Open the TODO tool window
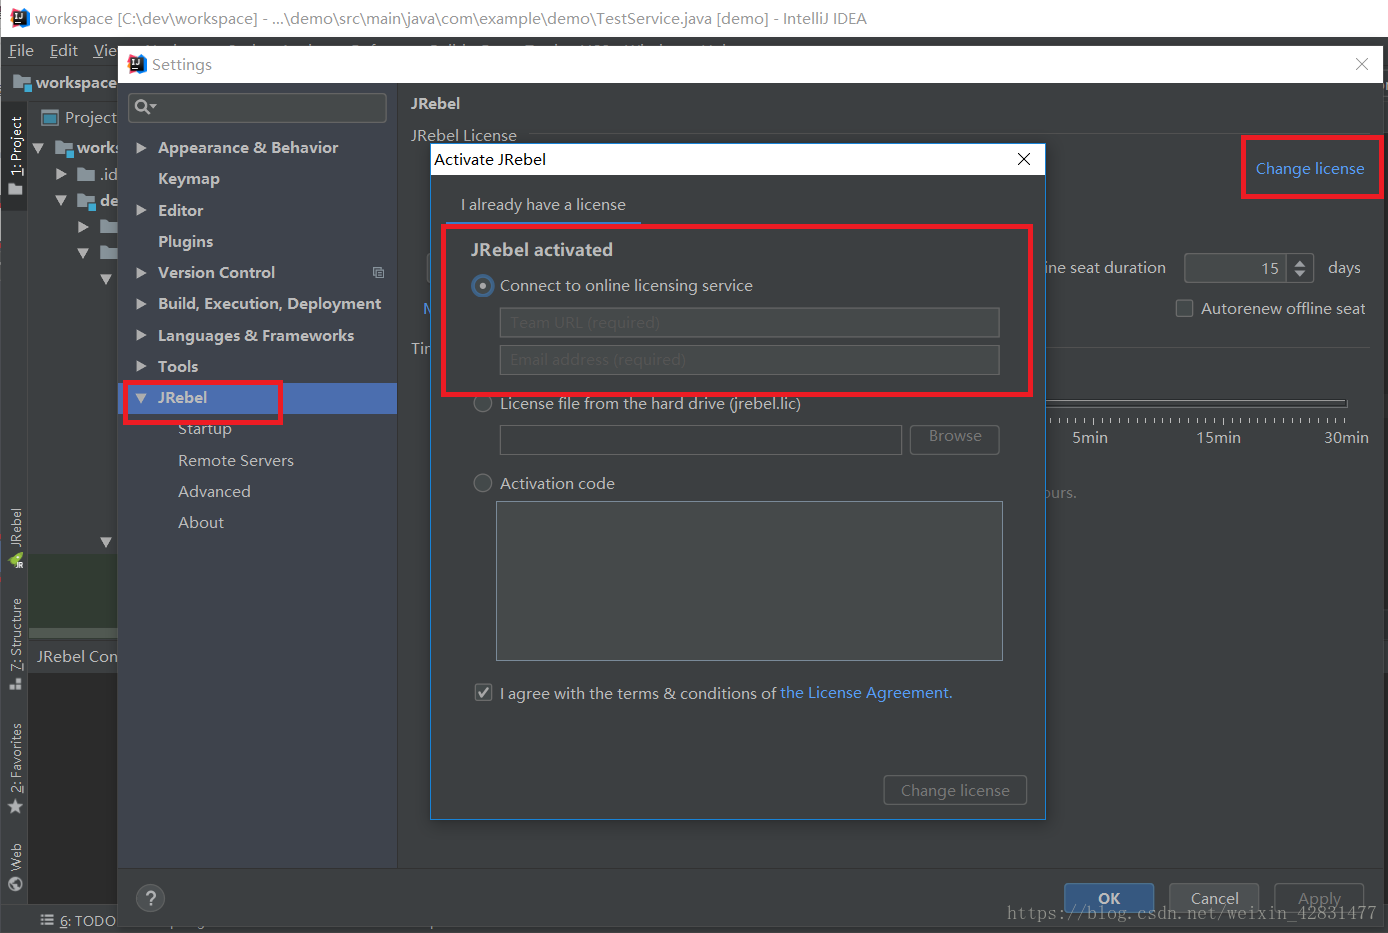The height and width of the screenshot is (933, 1388). (x=73, y=920)
